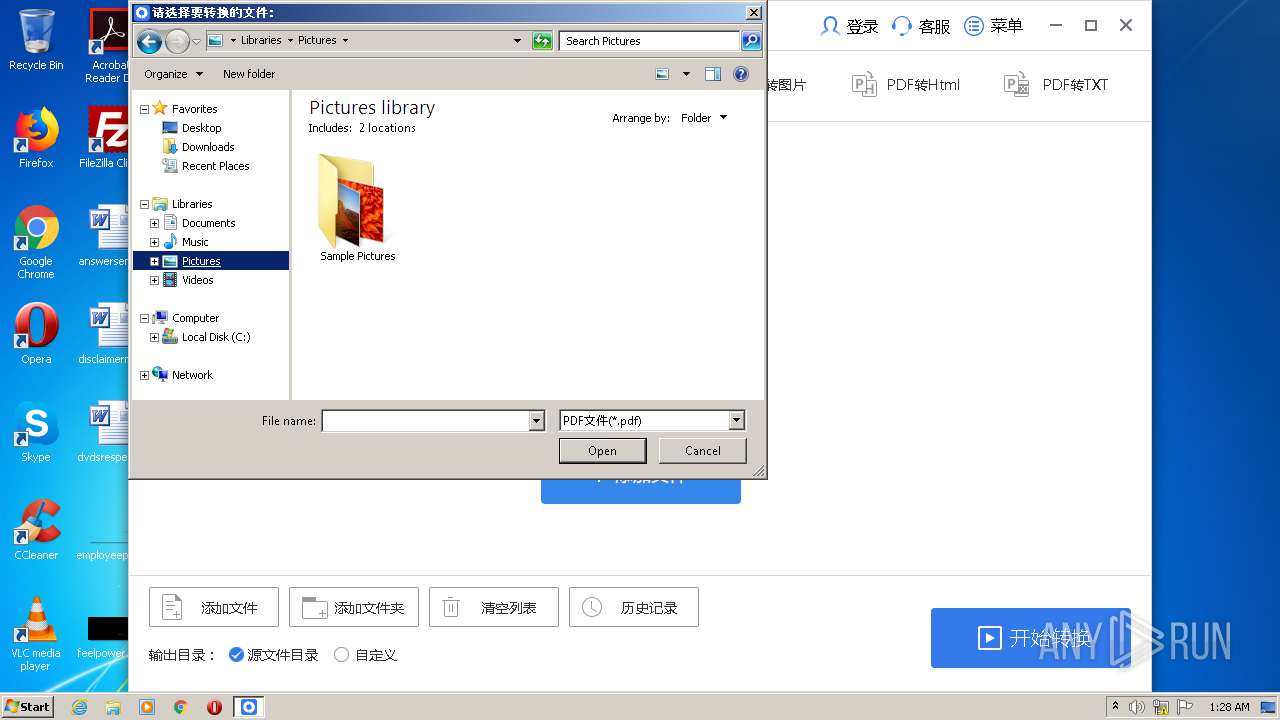Open Skype desktop shortcut
The width and height of the screenshot is (1280, 720).
click(x=36, y=432)
